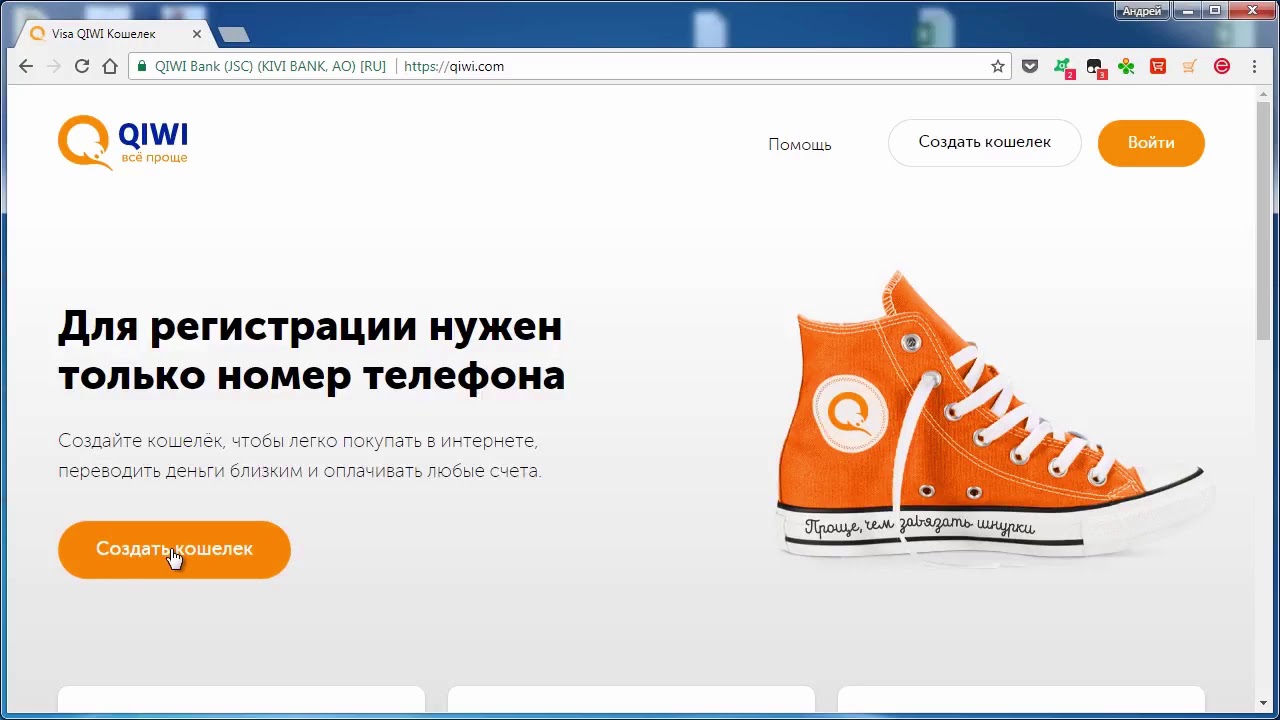The image size is (1280, 720).
Task: Reload the page with the refresh icon
Action: pyautogui.click(x=82, y=66)
